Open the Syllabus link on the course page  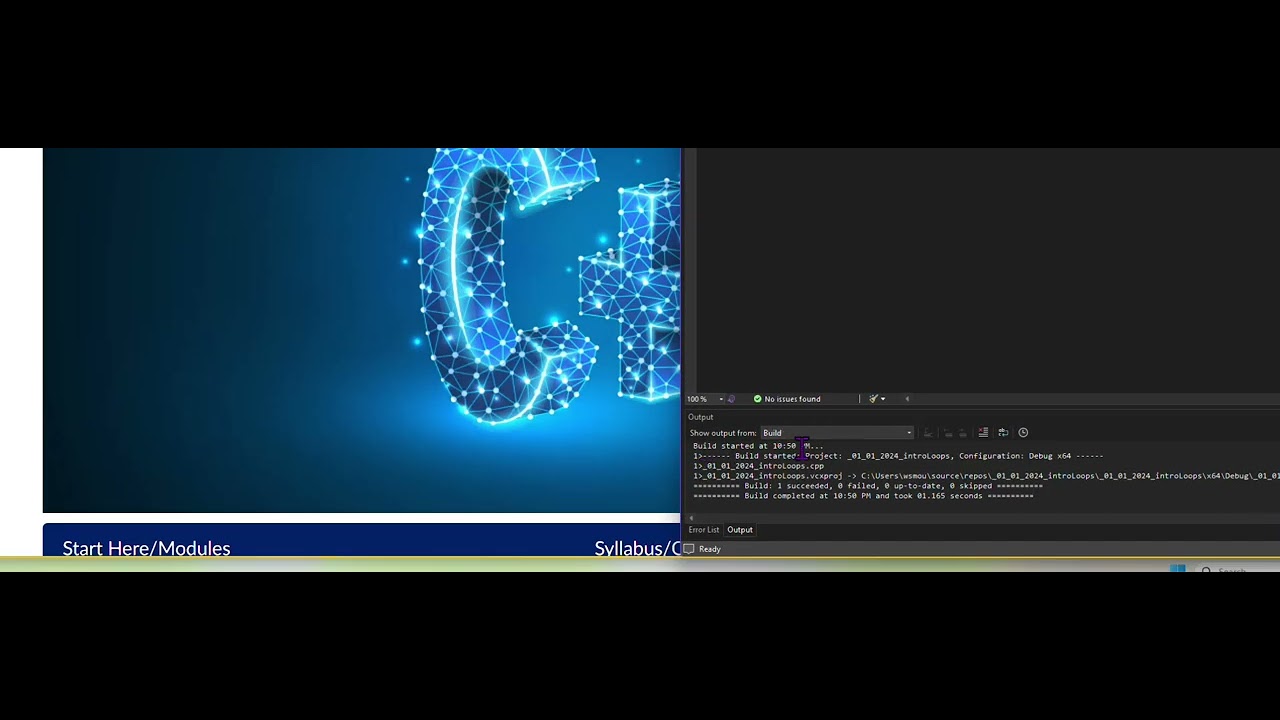[x=637, y=548]
